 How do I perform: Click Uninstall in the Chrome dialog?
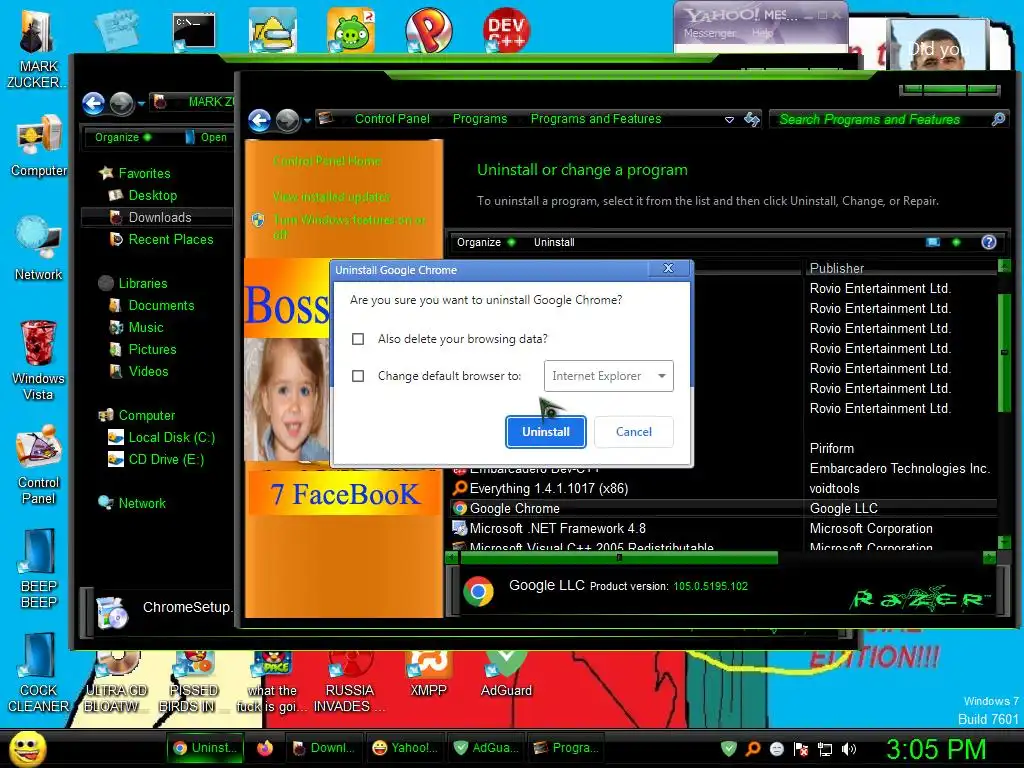(x=545, y=432)
